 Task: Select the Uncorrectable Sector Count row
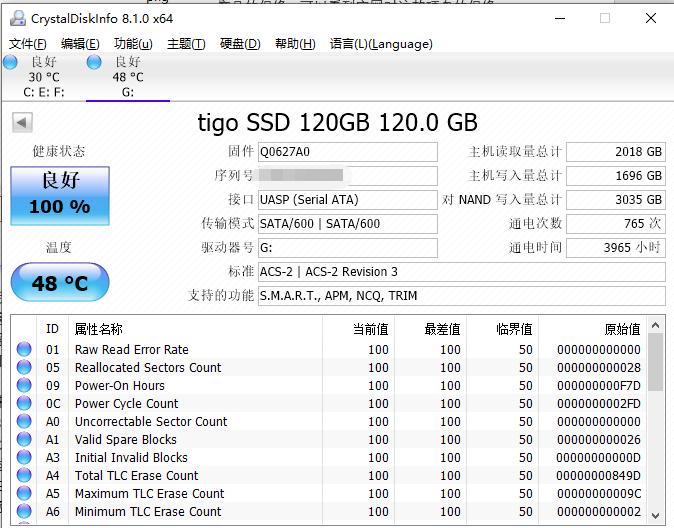point(329,422)
